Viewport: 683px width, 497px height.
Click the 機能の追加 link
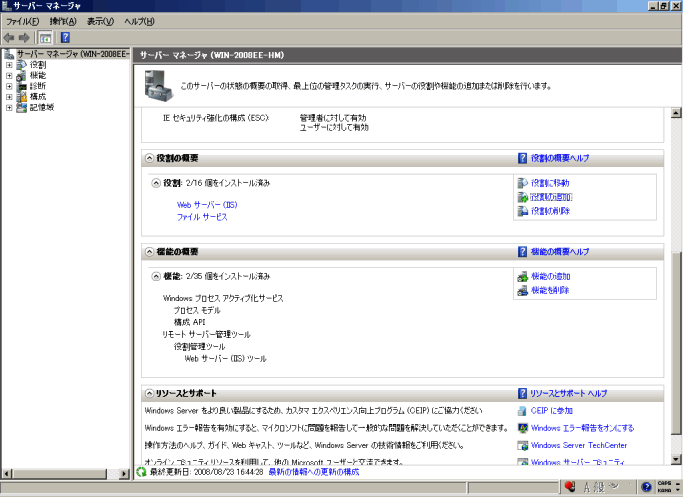(551, 277)
